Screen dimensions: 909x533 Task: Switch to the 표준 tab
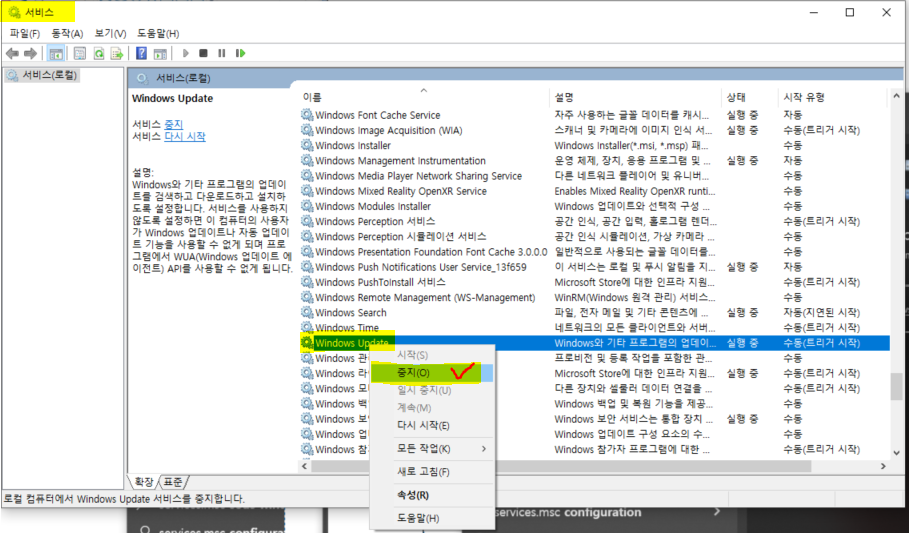173,482
